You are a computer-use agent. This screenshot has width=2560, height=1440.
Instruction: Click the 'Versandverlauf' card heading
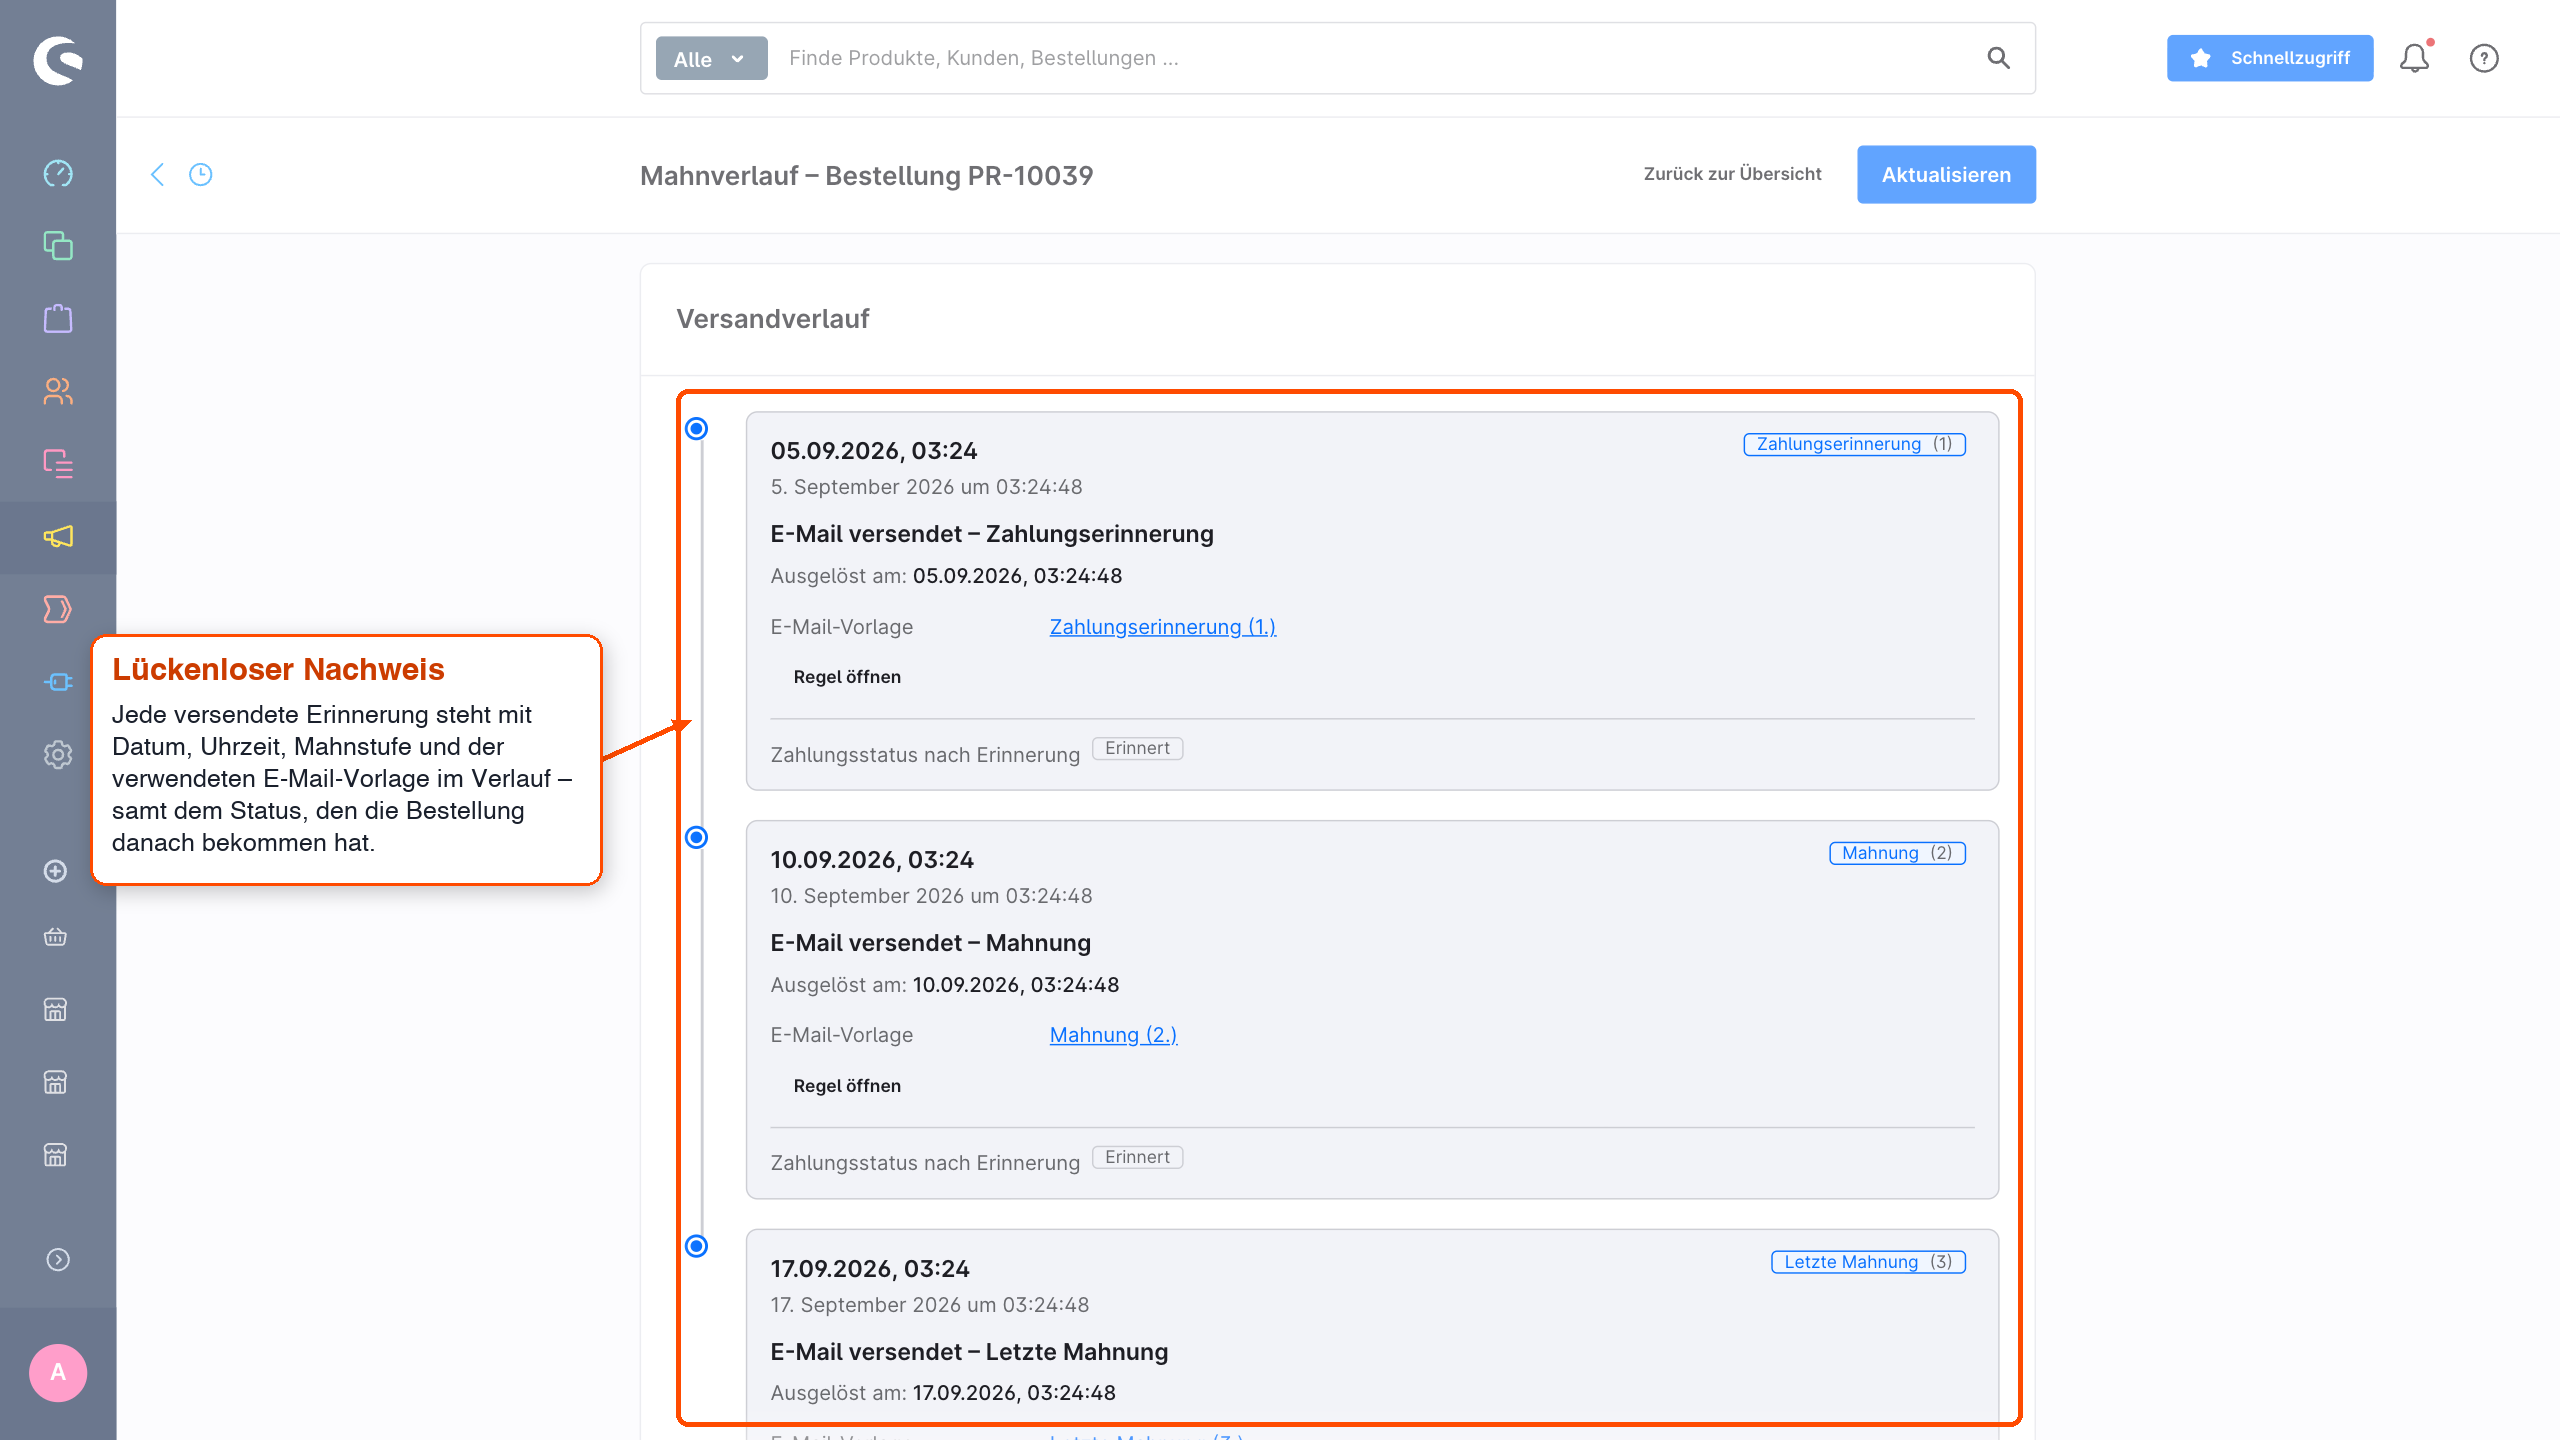(772, 319)
